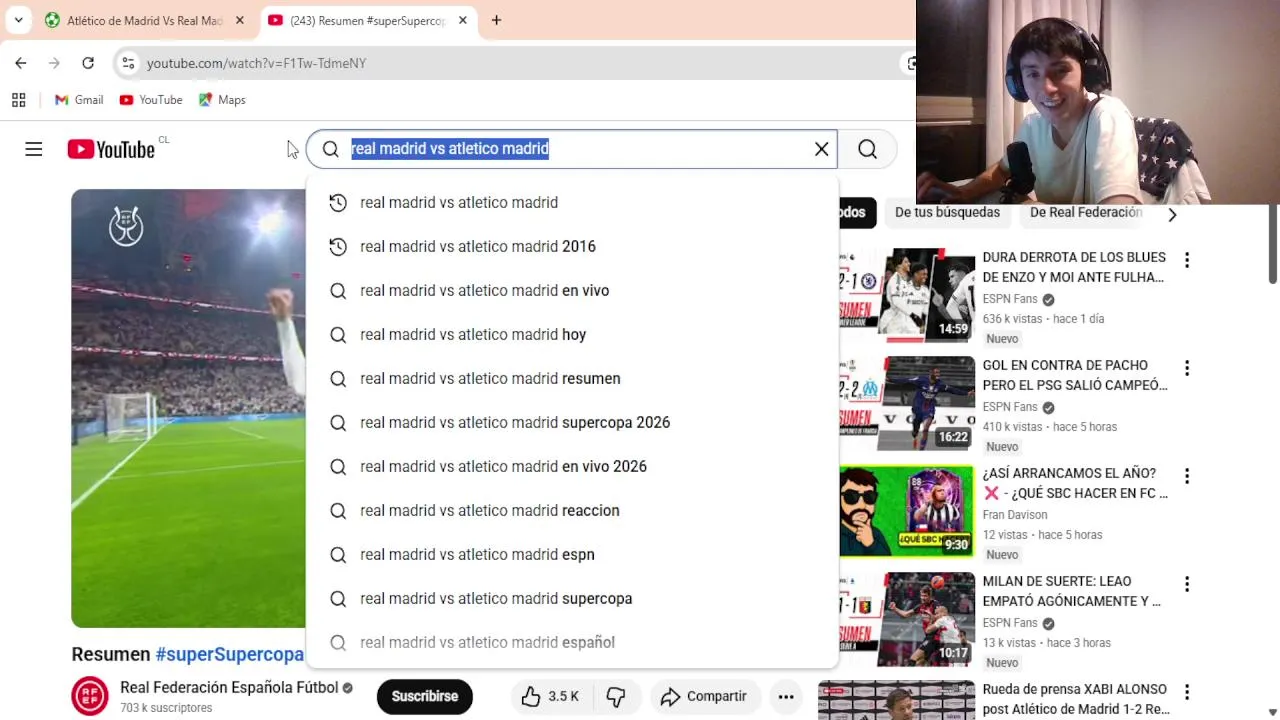
Task: Open 10:17 Milan video thumbnail
Action: (907, 619)
